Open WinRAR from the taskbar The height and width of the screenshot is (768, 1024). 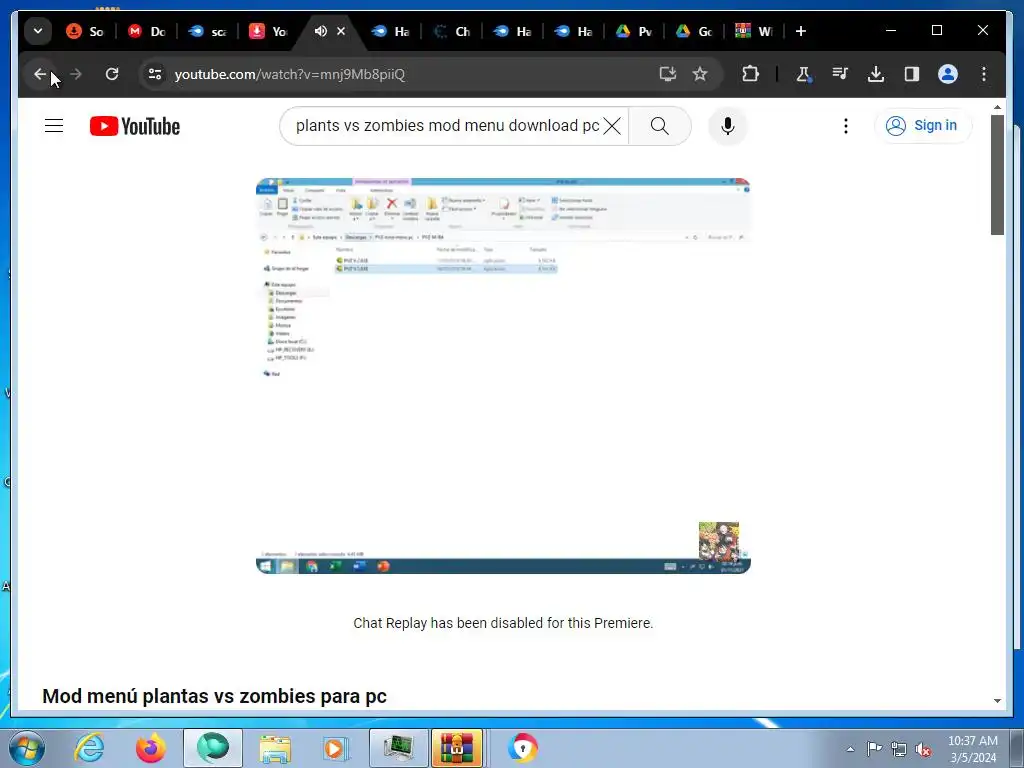pyautogui.click(x=457, y=748)
